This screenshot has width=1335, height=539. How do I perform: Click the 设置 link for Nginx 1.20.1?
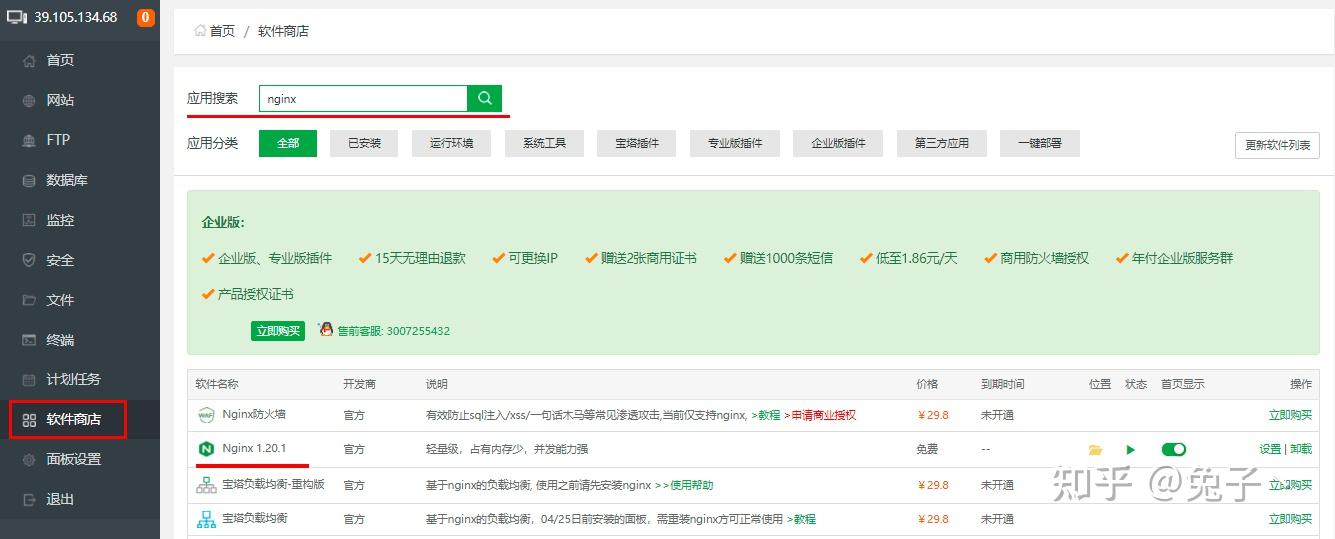1270,449
